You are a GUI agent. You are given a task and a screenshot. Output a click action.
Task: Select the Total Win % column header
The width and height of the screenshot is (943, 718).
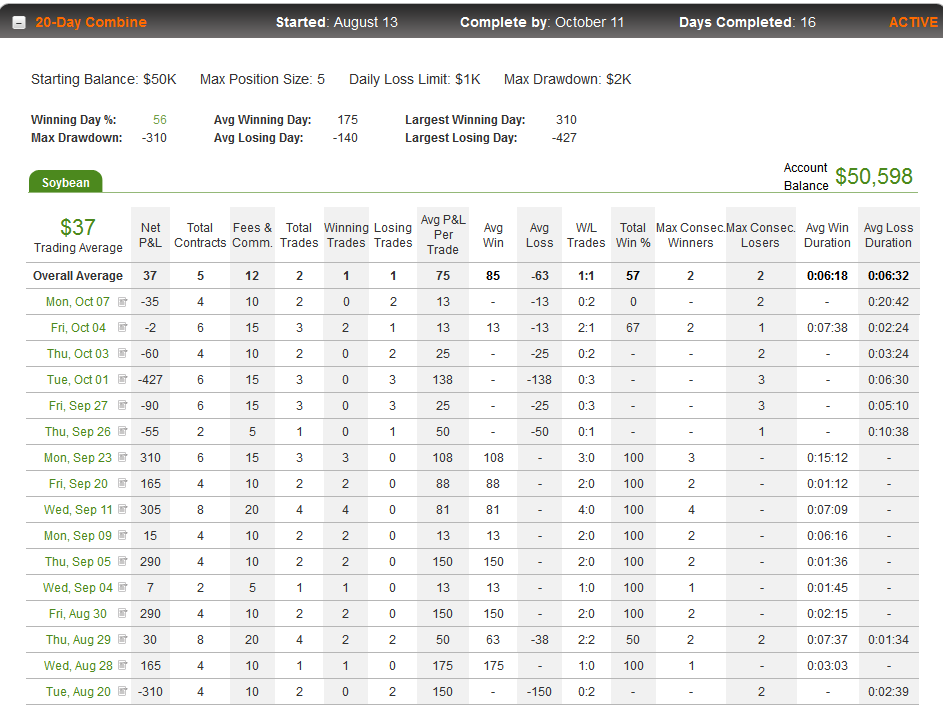[x=633, y=235]
